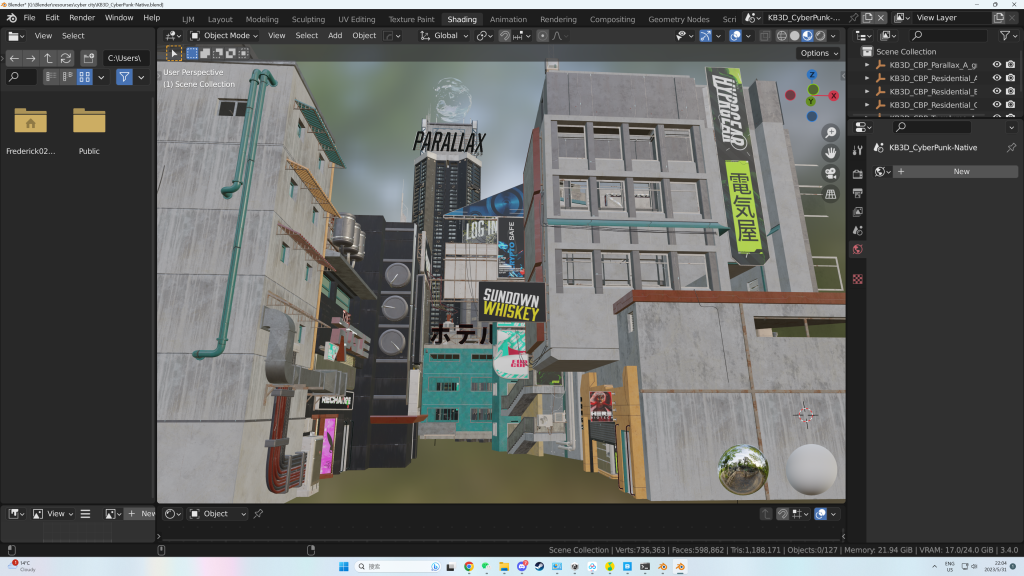The width and height of the screenshot is (1024, 576).
Task: Click the hand pan-view gizmo
Action: [831, 153]
